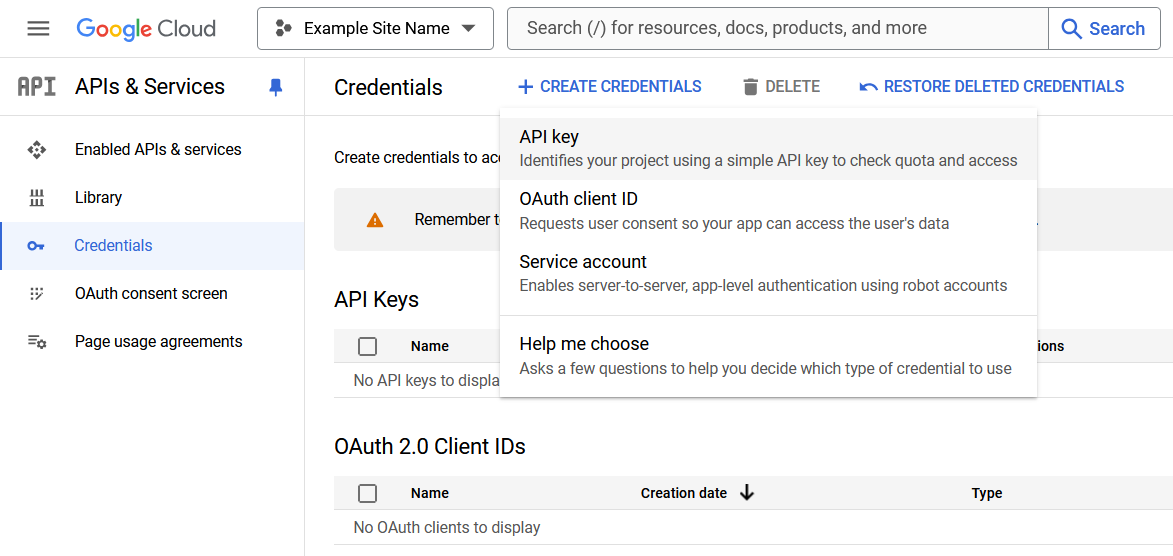Click the project hexagon icon in the selector
The width and height of the screenshot is (1173, 556).
click(283, 28)
